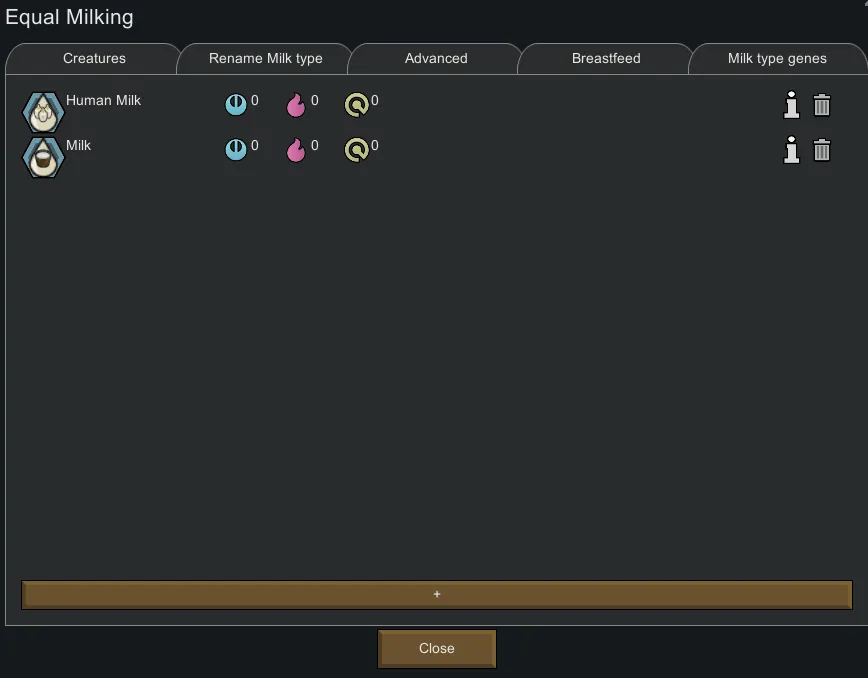Click the Milk hexagon icon

click(x=43, y=158)
